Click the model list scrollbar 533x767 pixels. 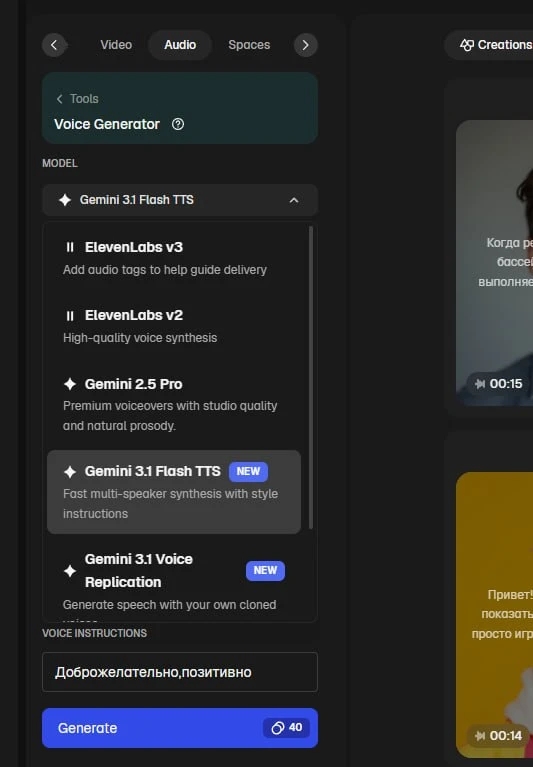311,377
